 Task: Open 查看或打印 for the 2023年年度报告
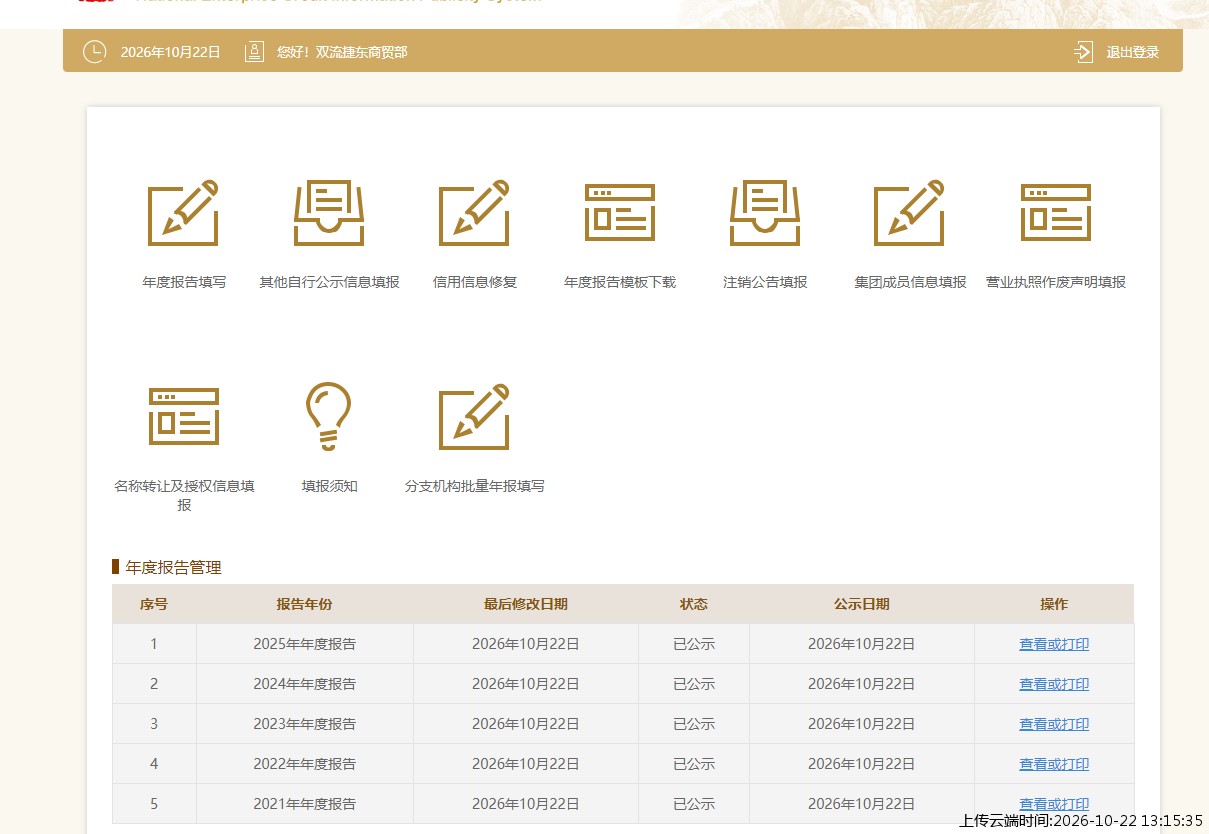point(1054,724)
